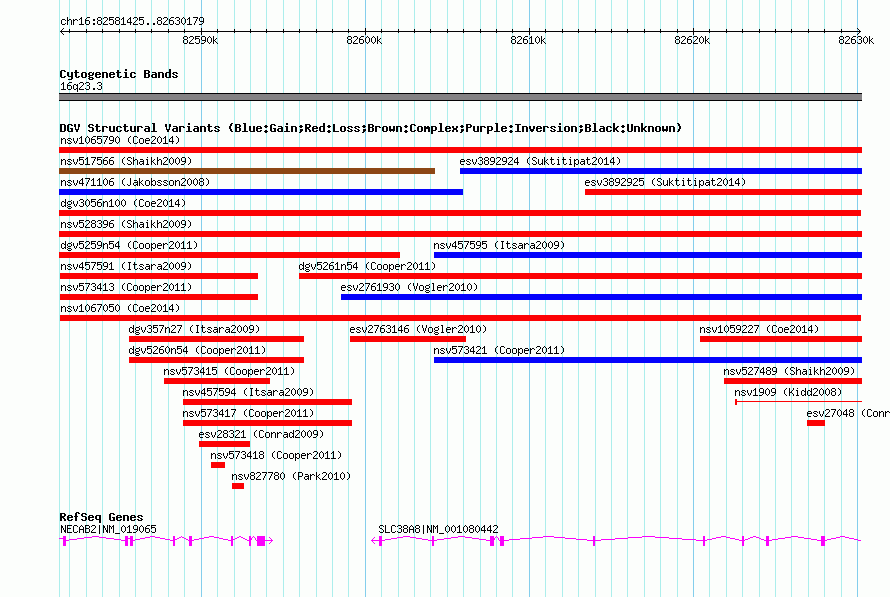Click the NECAB2|NM_019065 gene label
Image resolution: width=890 pixels, height=597 pixels.
108,529
